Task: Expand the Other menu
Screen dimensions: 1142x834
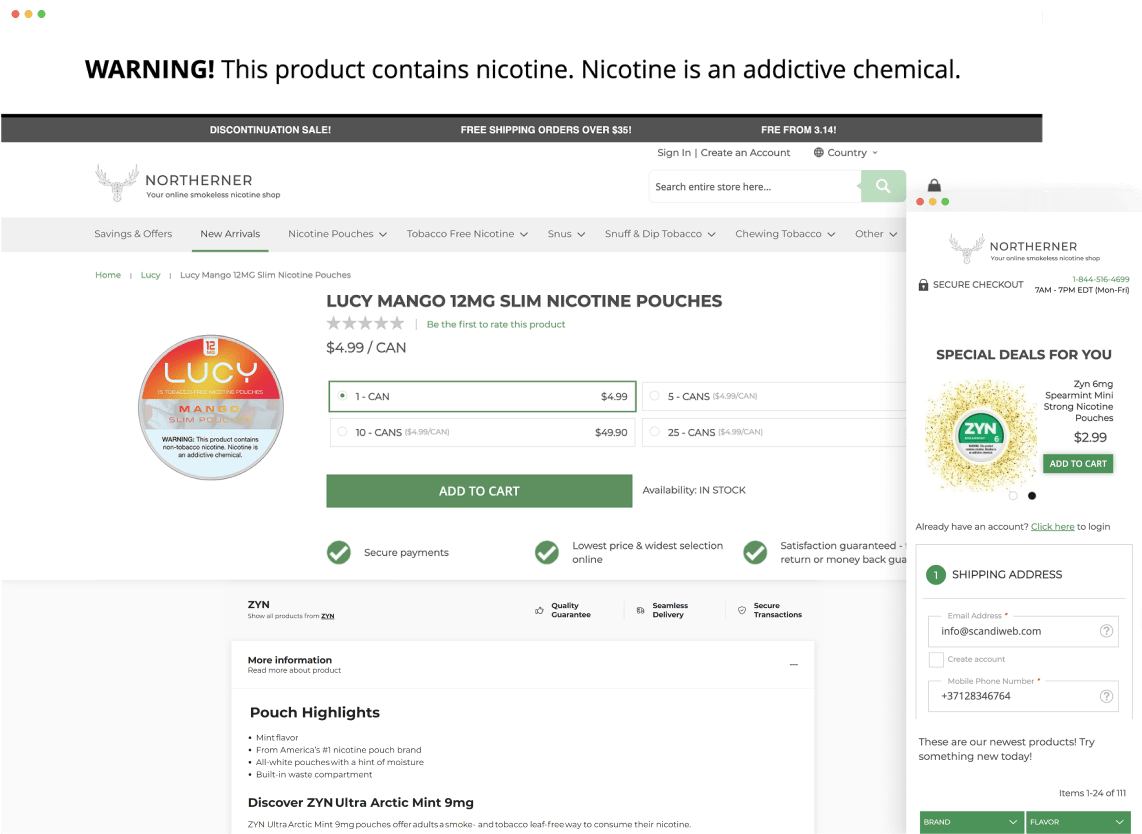Action: [876, 234]
